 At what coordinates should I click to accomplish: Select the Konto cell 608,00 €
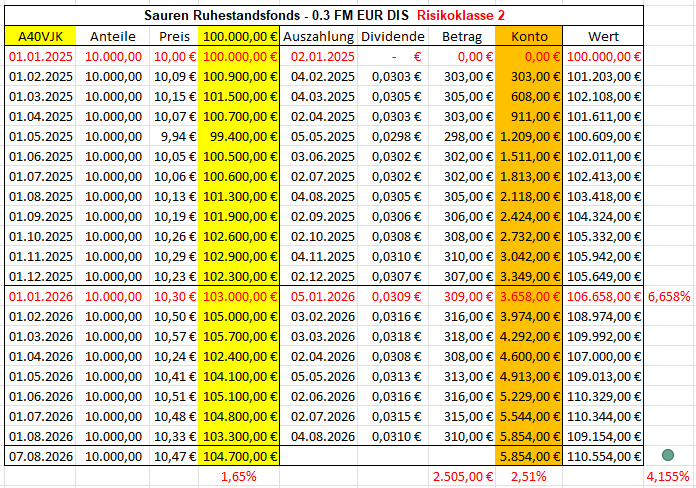pyautogui.click(x=529, y=96)
